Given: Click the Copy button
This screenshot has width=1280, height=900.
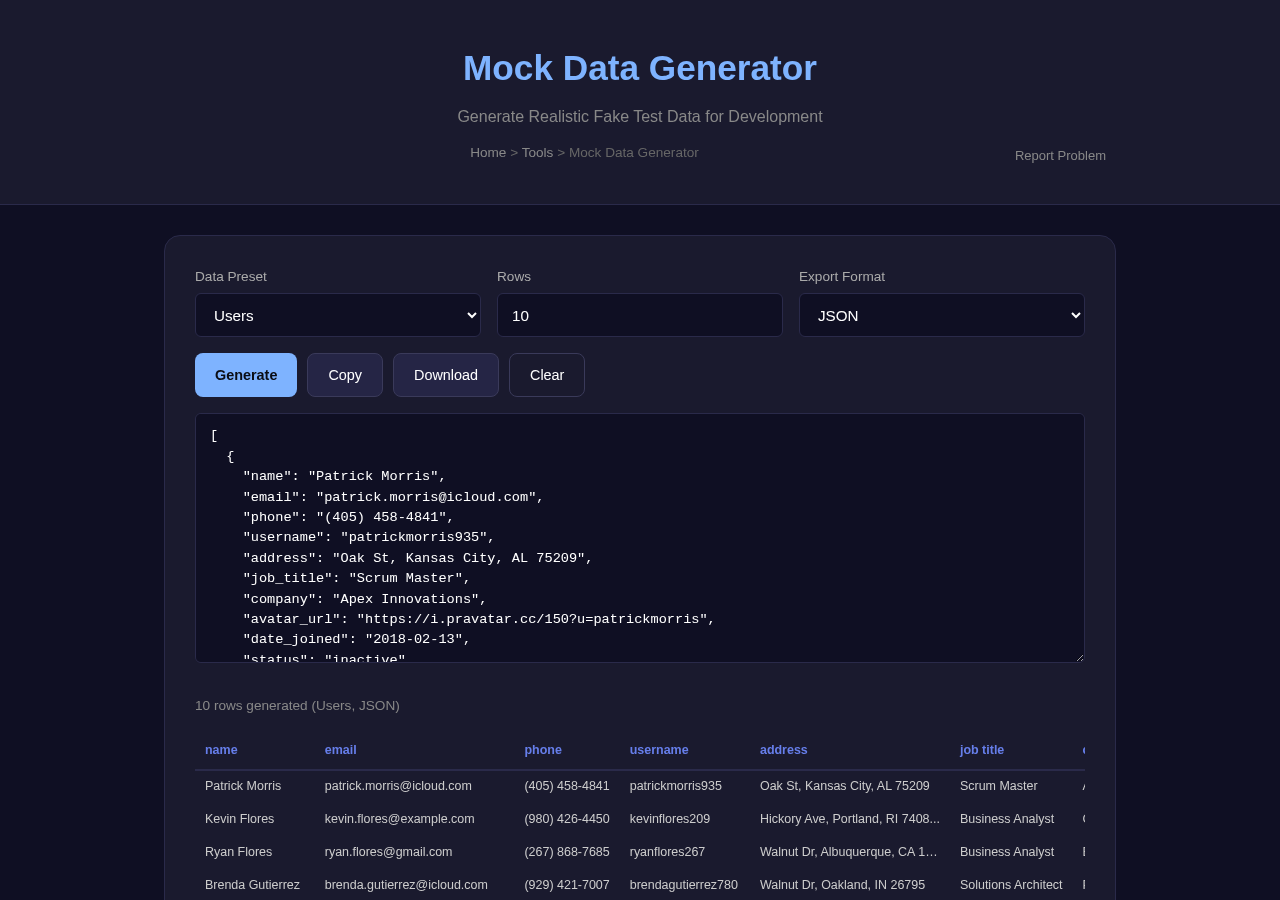Looking at the screenshot, I should (x=345, y=375).
